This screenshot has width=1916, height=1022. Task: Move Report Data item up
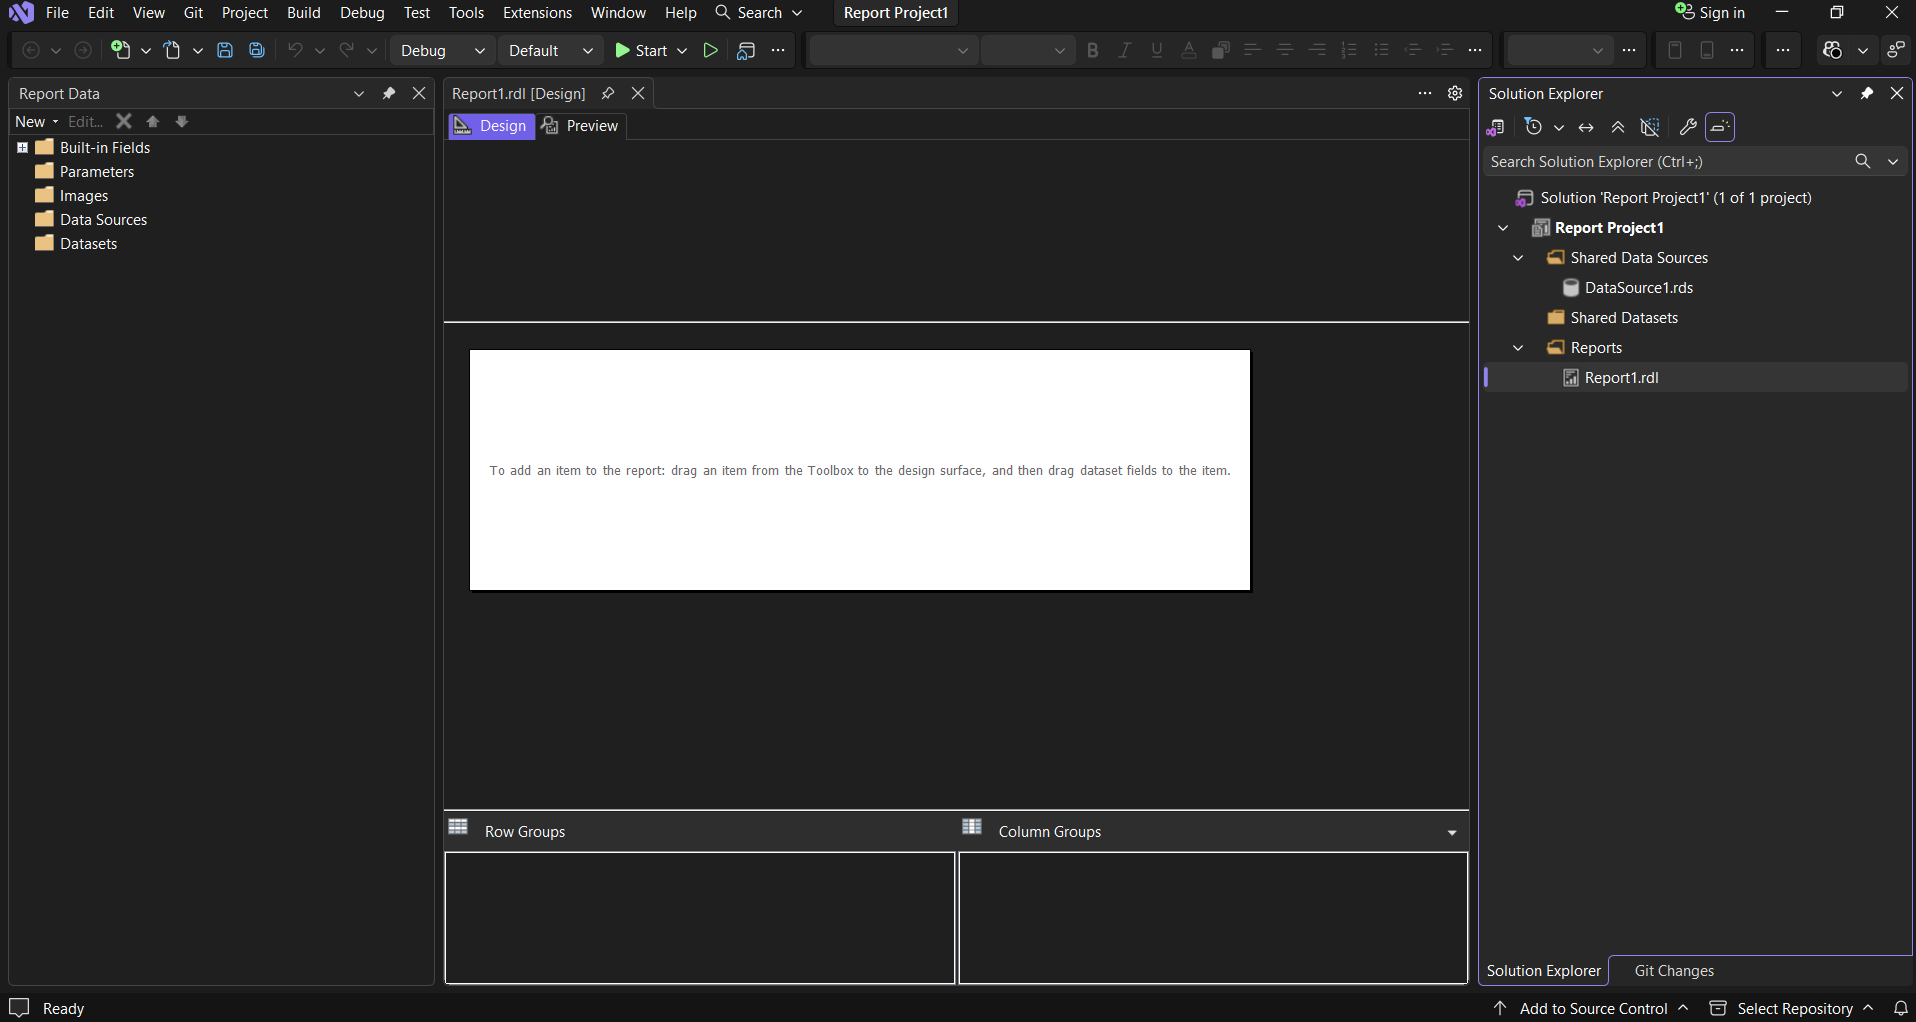[153, 121]
